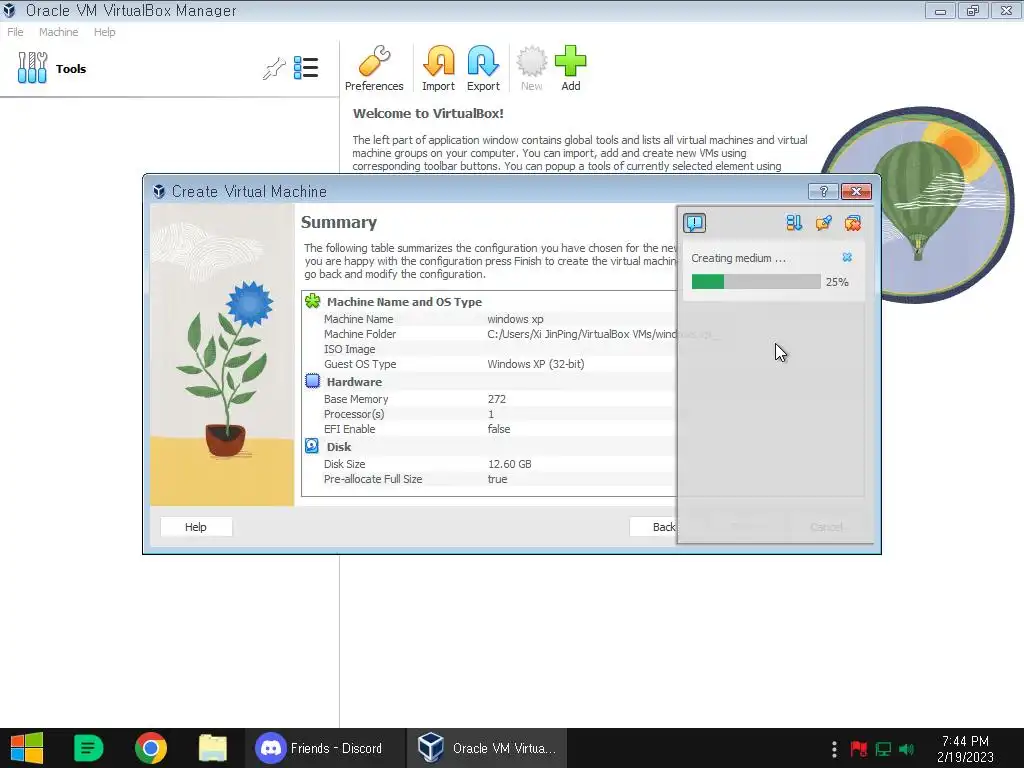Open the Windows Start button
Viewport: 1024px width, 768px height.
[27, 748]
